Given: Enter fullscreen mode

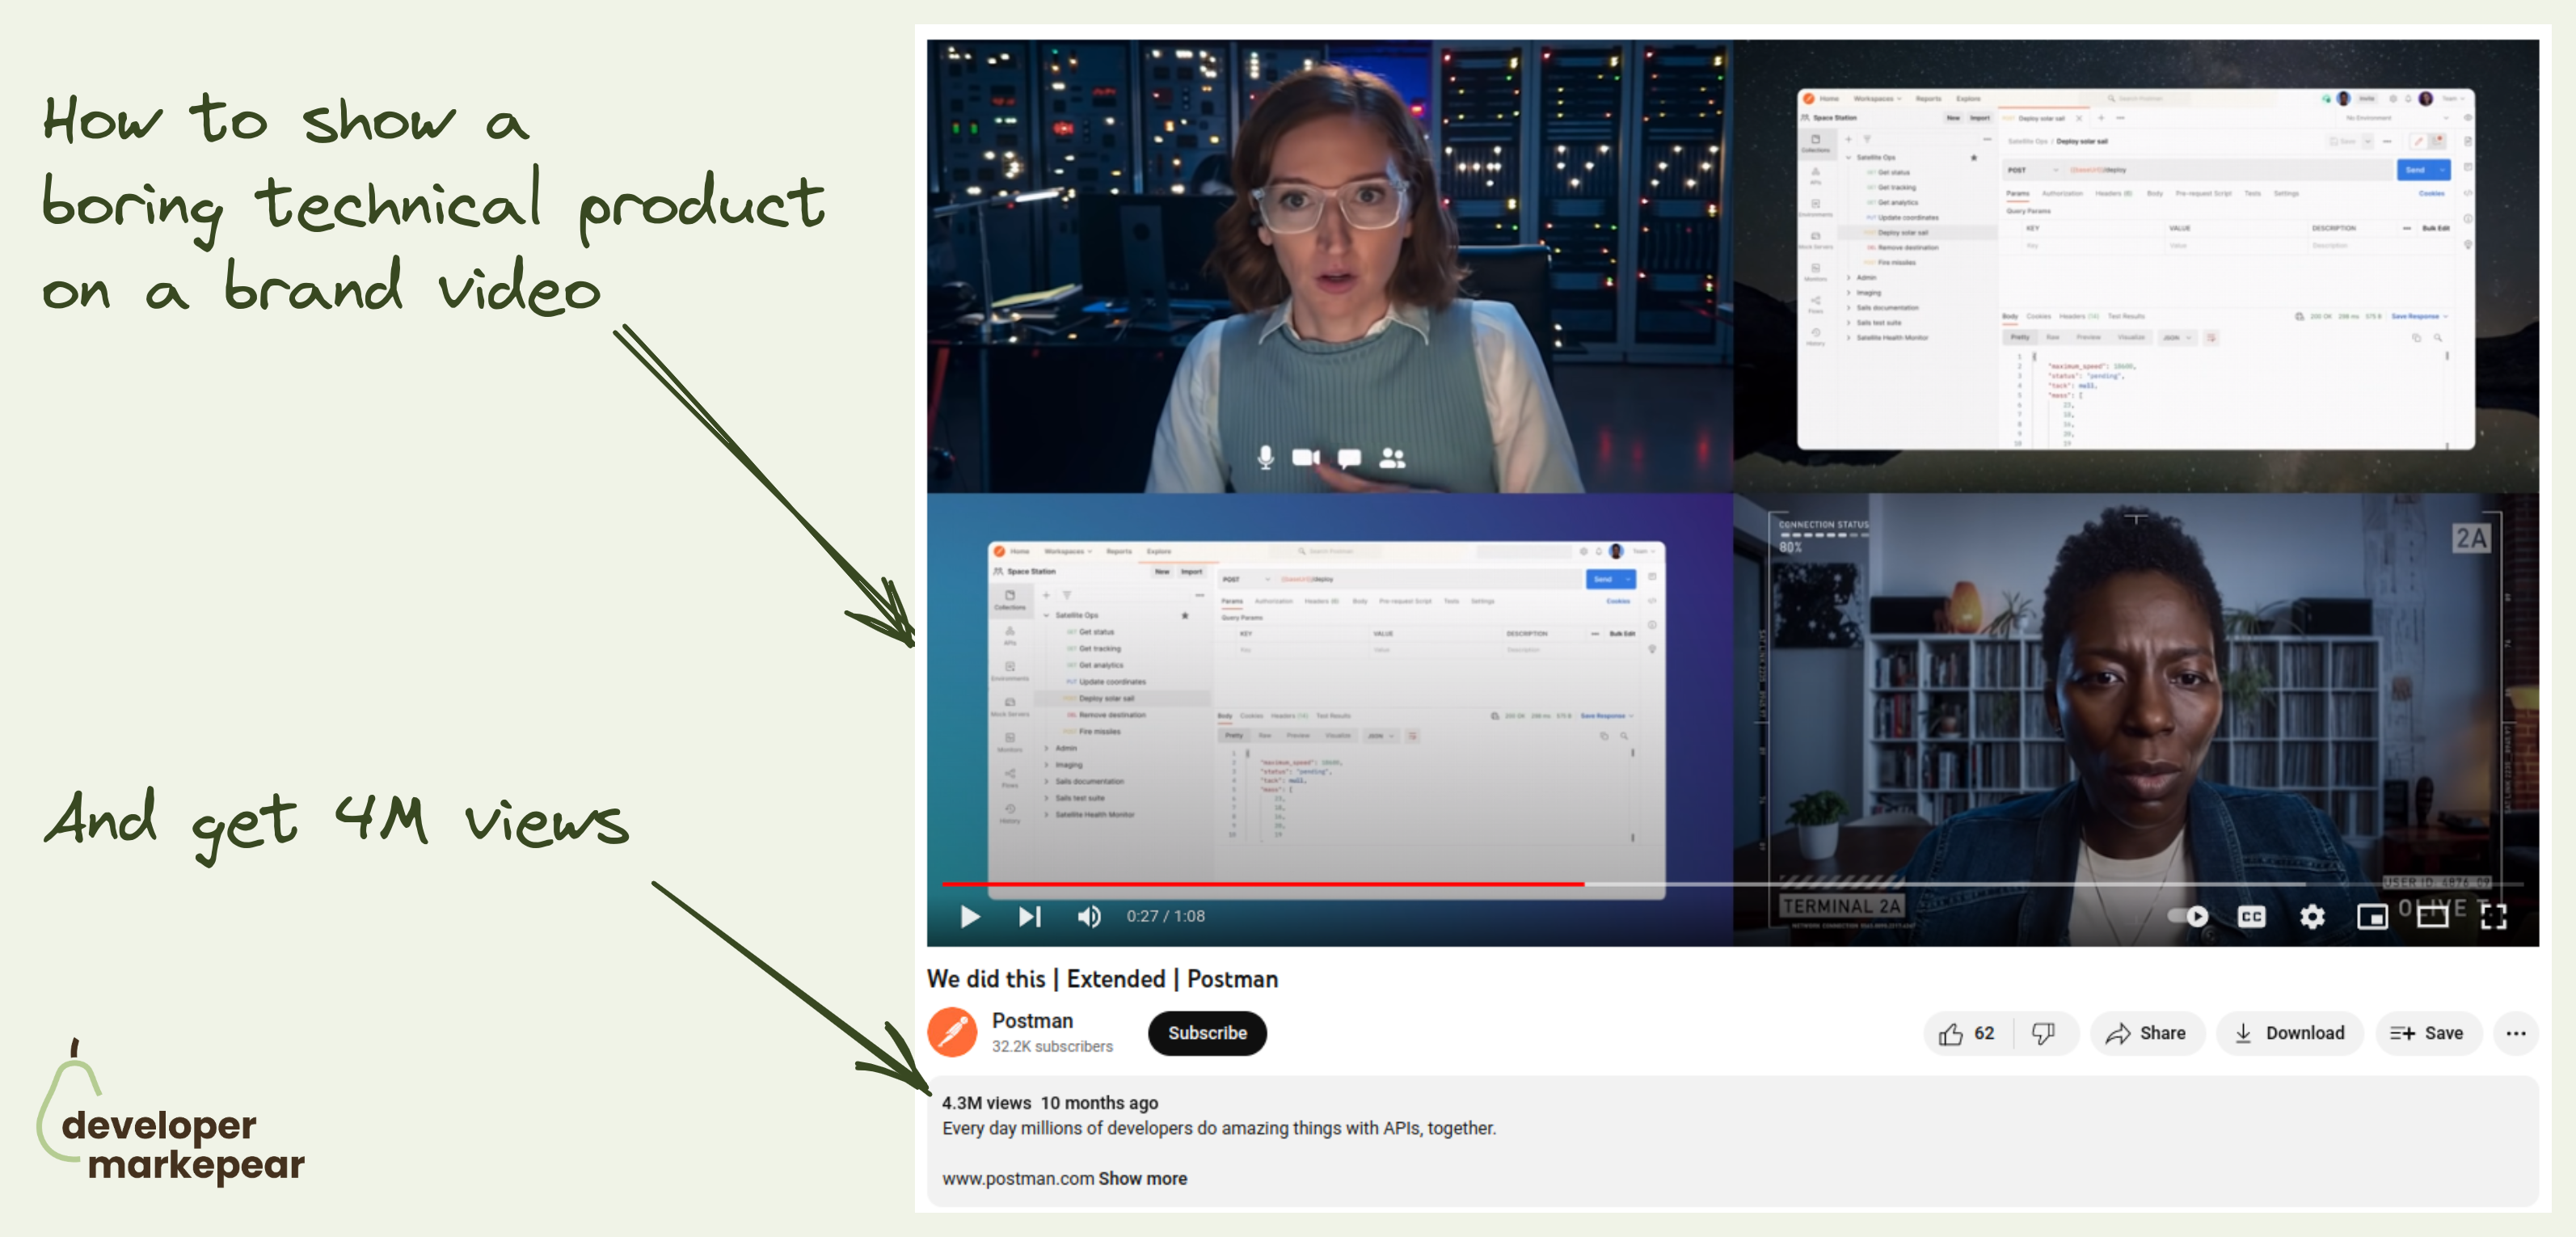Looking at the screenshot, I should [x=2494, y=916].
